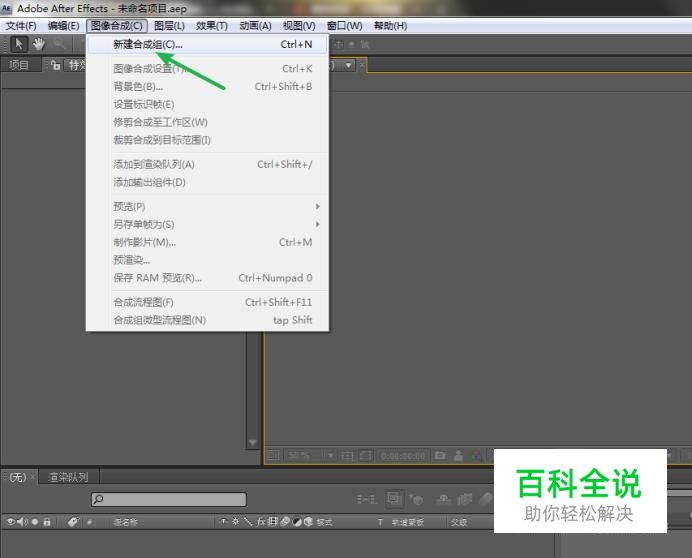Switch to the 渲染队列 tab
692x558 pixels.
[68, 477]
